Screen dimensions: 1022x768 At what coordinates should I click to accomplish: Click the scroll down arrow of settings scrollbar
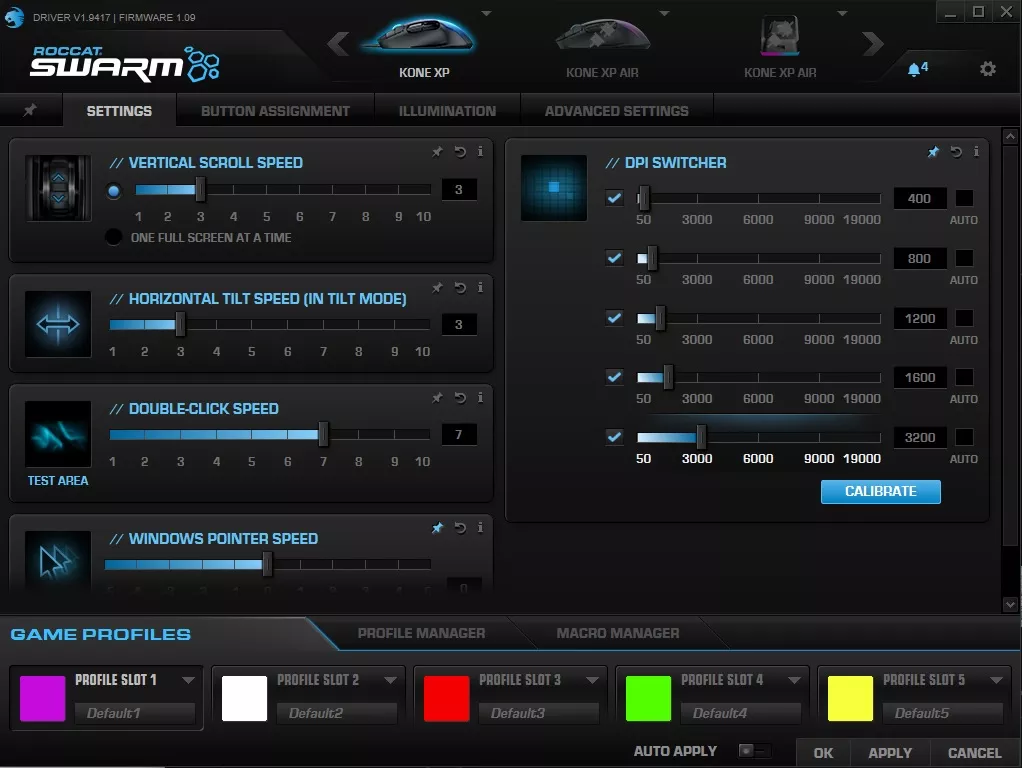pos(1010,604)
